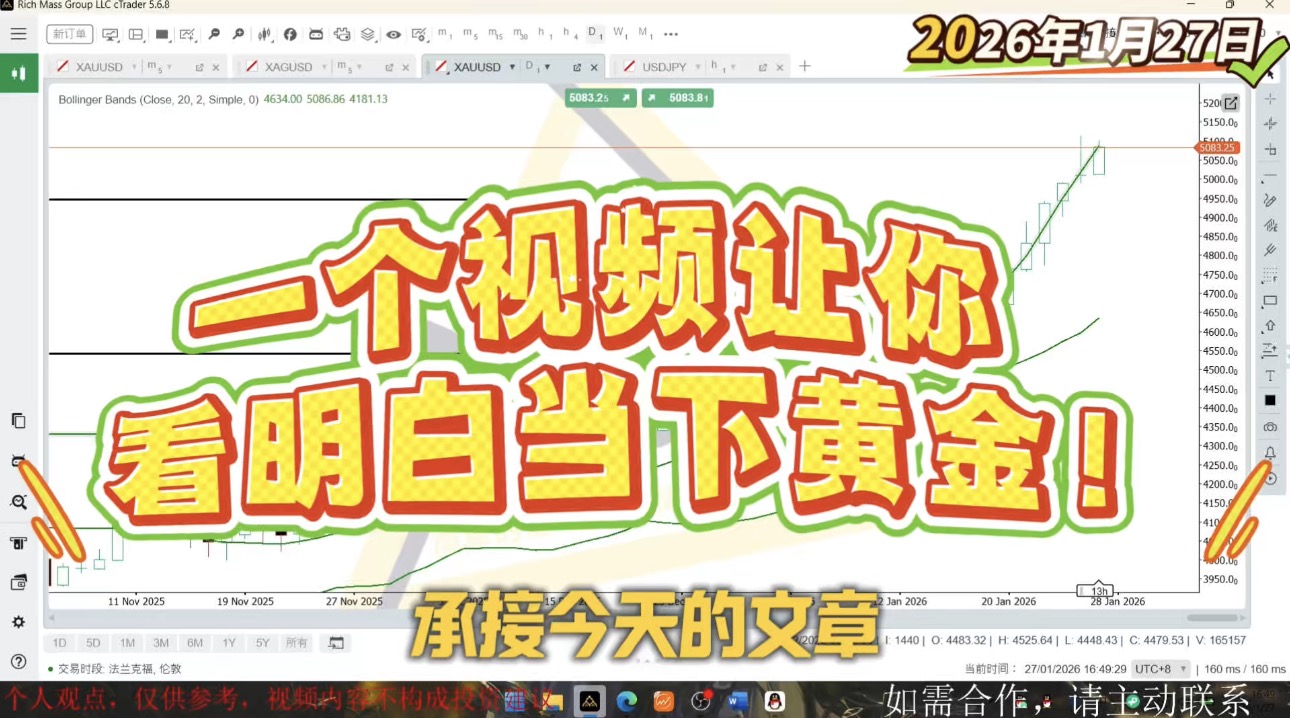Select the crosshair tool in right toolbar
This screenshot has width=1290, height=718.
(1270, 98)
